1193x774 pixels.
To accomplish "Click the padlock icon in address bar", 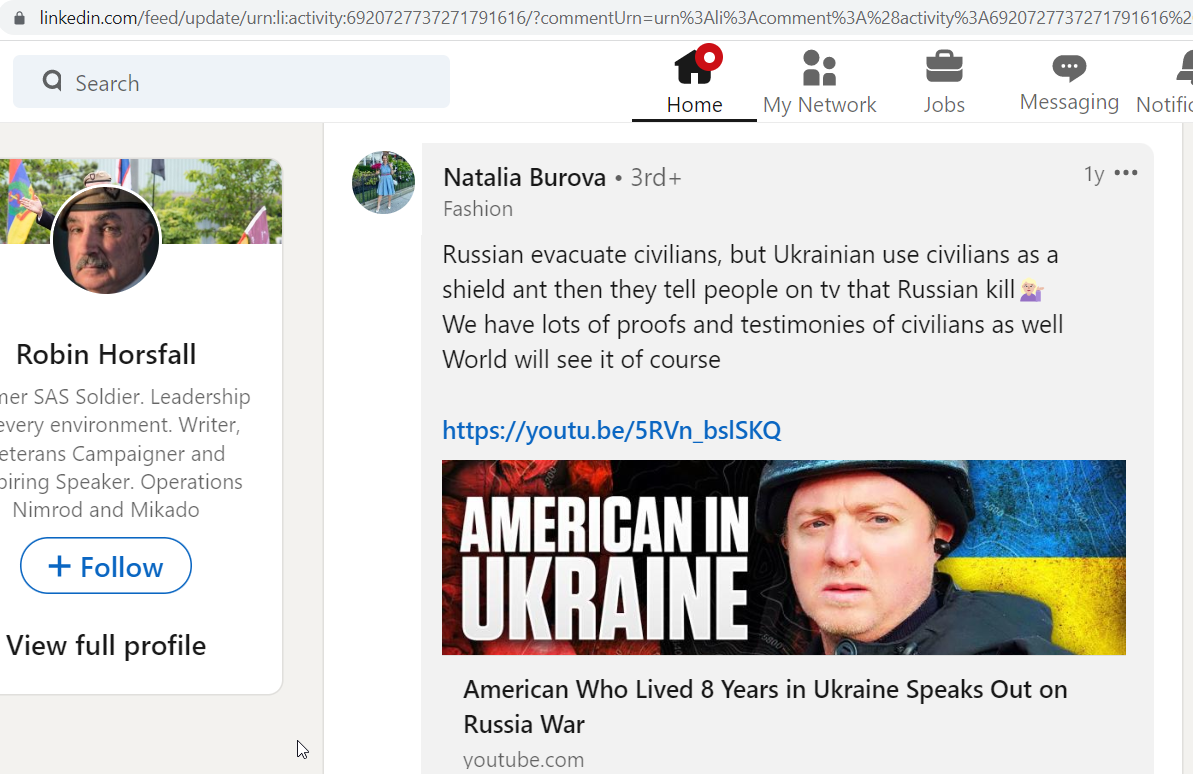I will (19, 18).
